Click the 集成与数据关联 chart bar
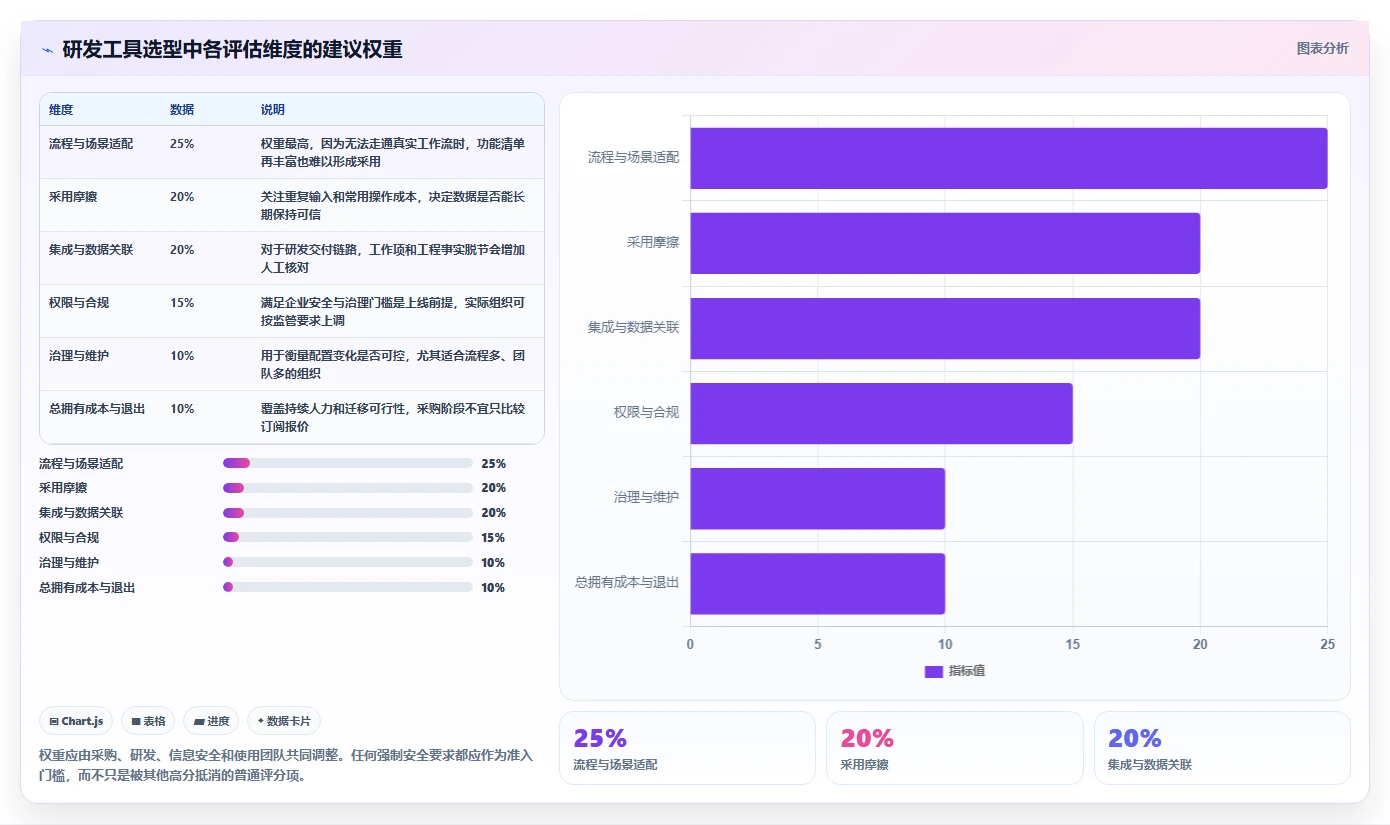 tap(945, 328)
